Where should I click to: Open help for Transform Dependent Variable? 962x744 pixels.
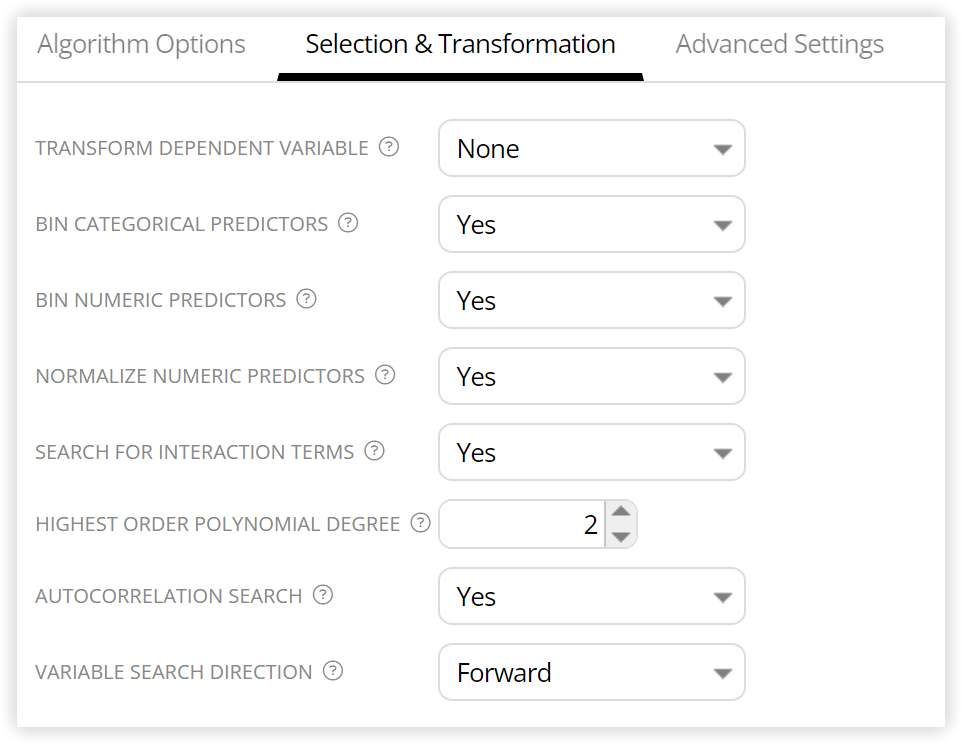pos(388,147)
